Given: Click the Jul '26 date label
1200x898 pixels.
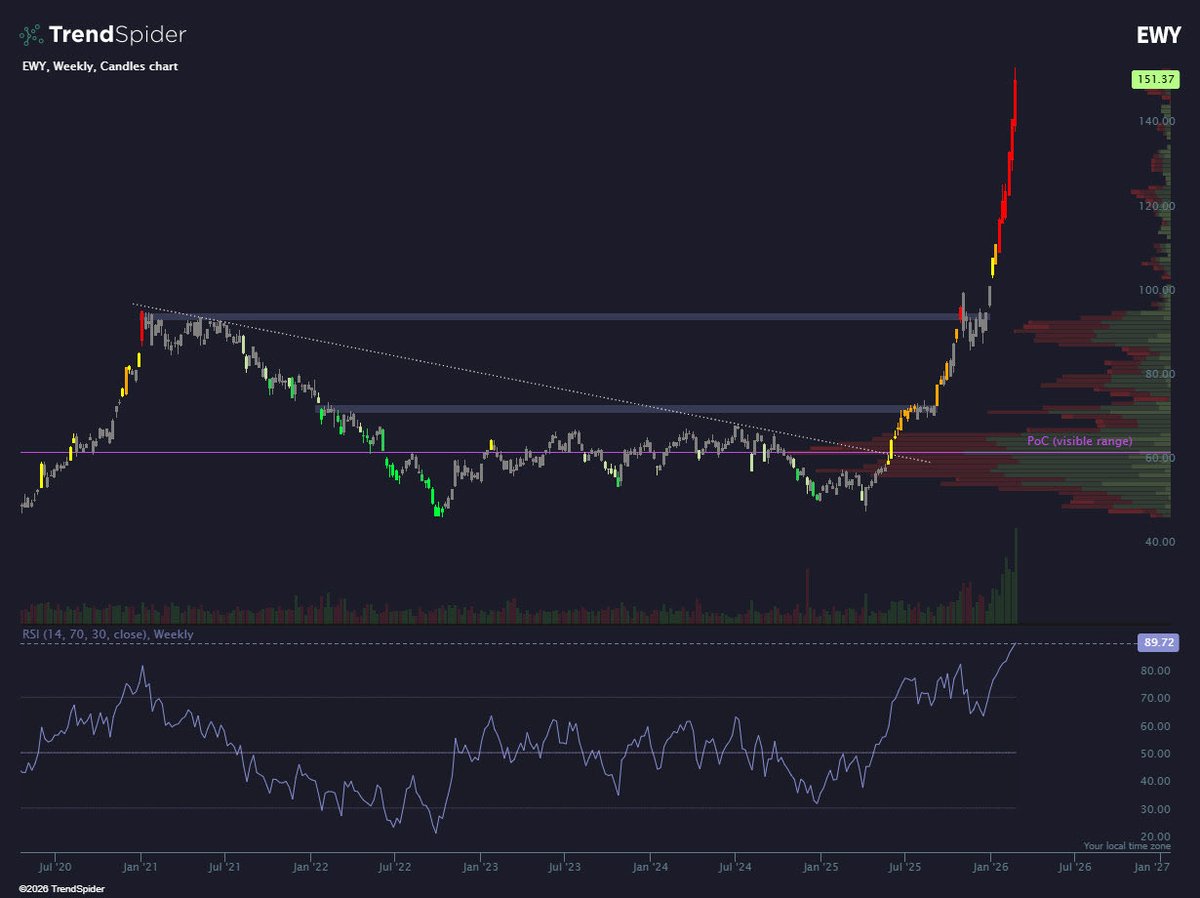Looking at the screenshot, I should pos(1075,869).
